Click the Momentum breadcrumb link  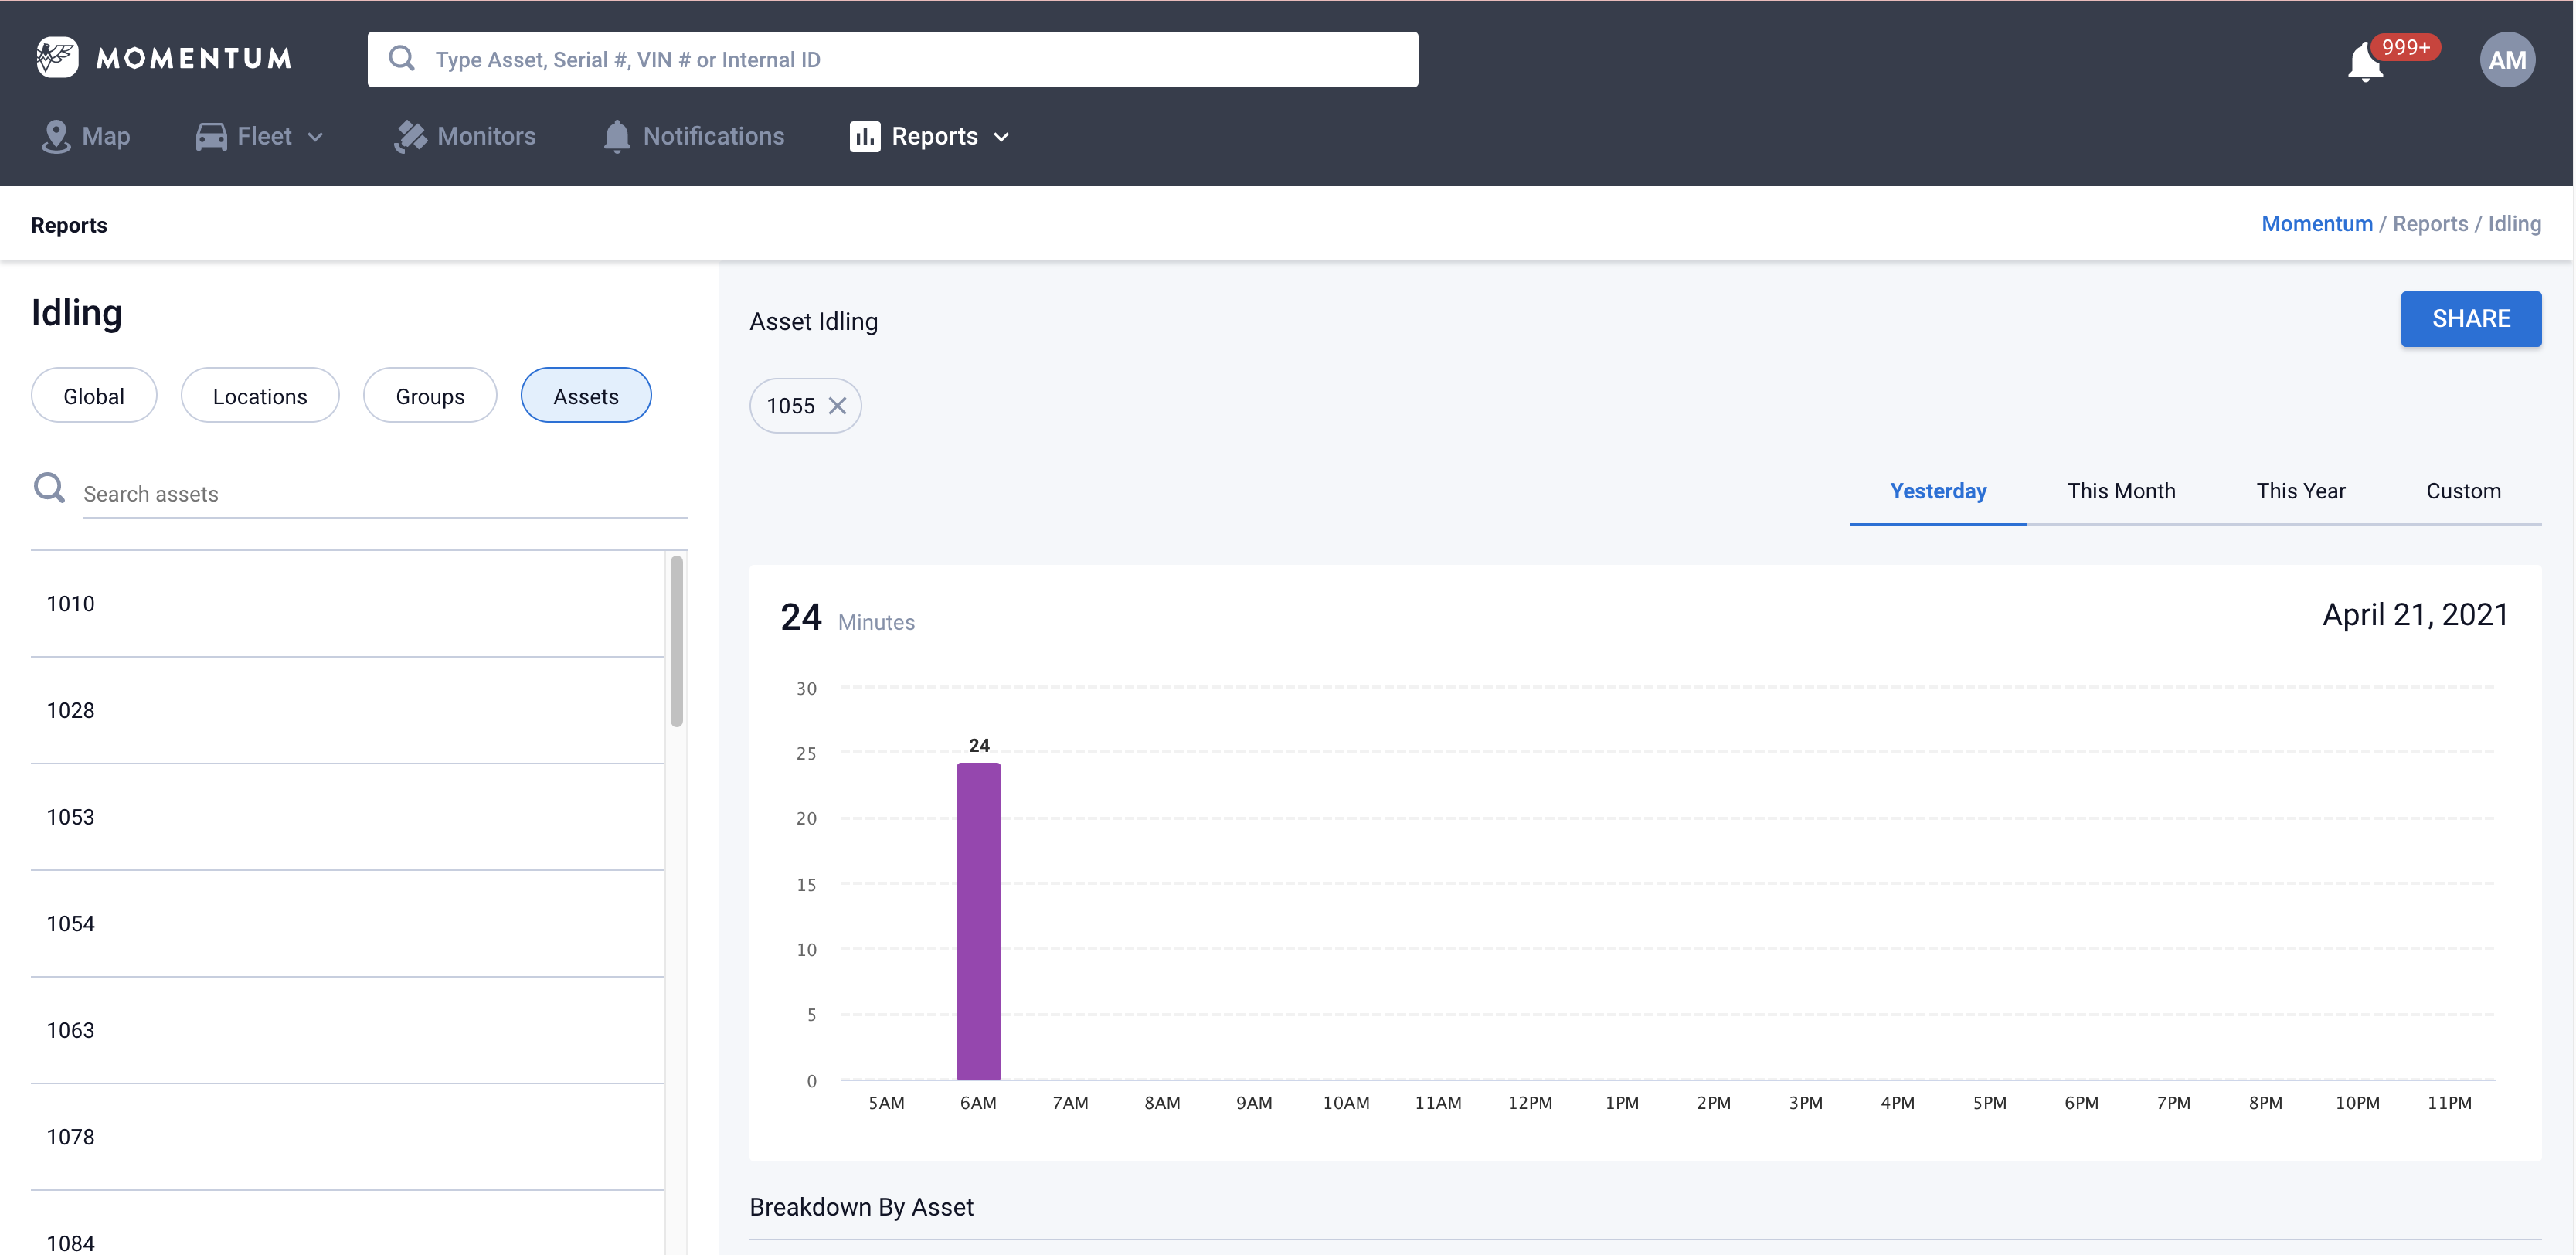[2316, 224]
